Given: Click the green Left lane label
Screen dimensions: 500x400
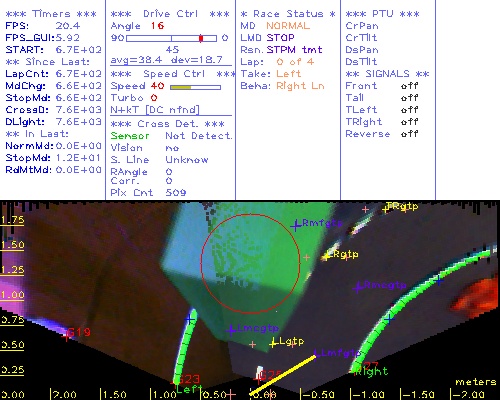Looking at the screenshot, I should click(x=188, y=389).
